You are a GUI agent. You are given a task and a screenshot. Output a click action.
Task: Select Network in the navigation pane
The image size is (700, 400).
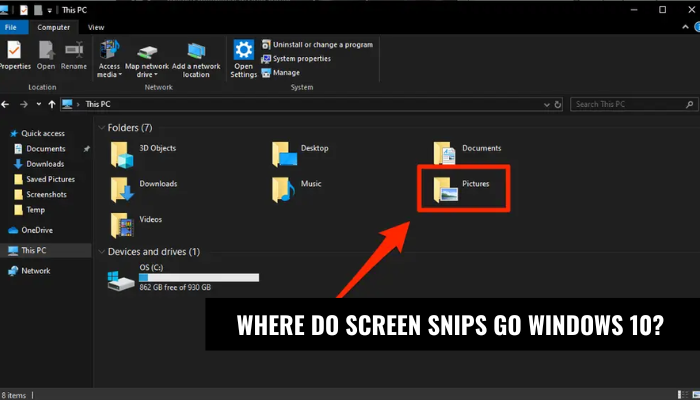29,271
